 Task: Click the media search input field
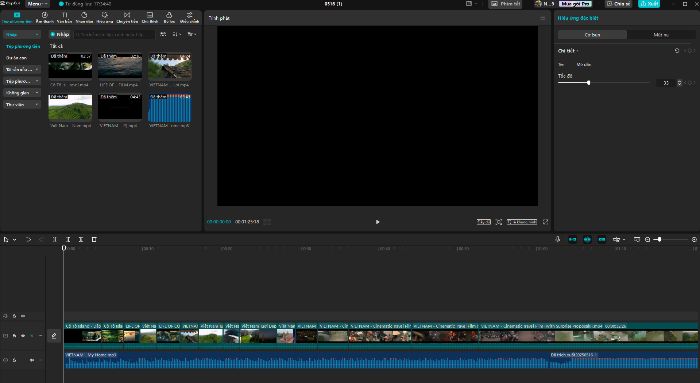pyautogui.click(x=114, y=34)
